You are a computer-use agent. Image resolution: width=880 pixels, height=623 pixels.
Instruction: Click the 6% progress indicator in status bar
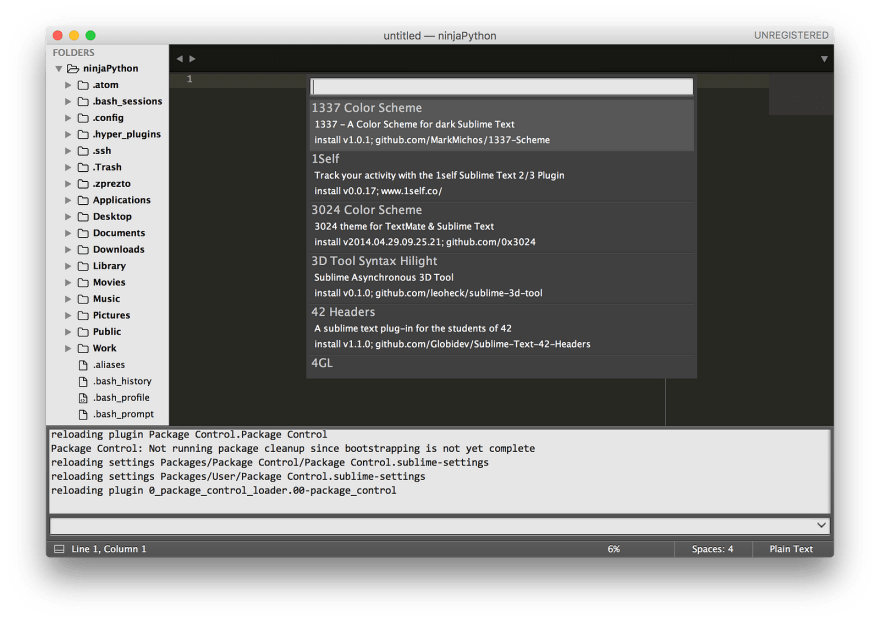613,549
